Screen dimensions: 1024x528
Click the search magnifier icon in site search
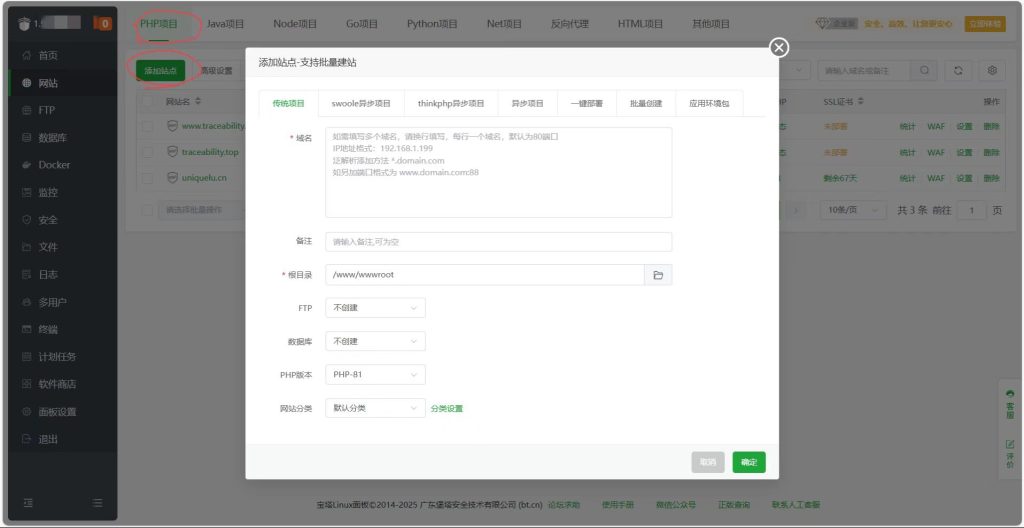click(925, 71)
